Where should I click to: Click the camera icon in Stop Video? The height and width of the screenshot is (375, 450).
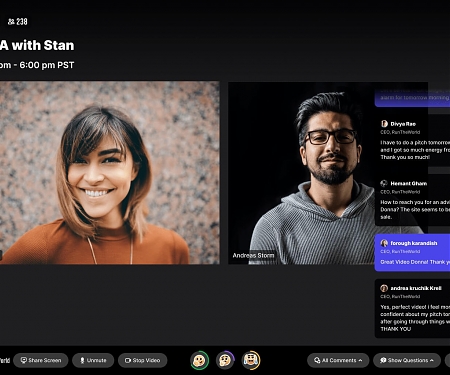click(128, 360)
